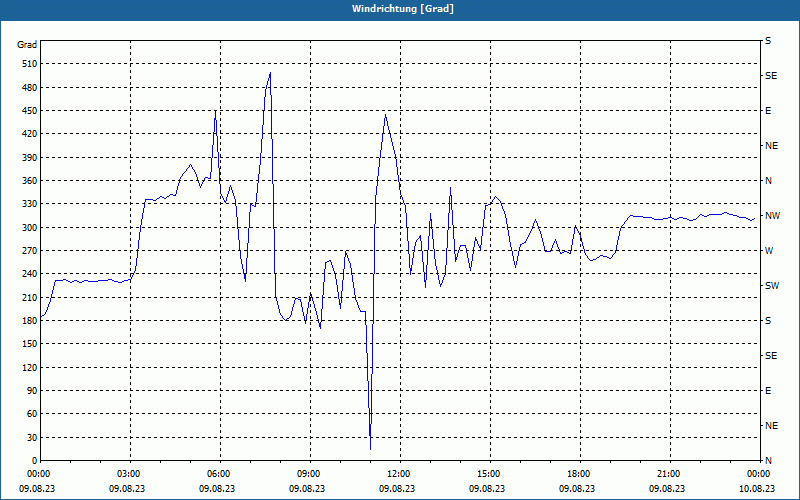Click the 120 y-axis value
Screen dimensions: 800x500
(30, 367)
